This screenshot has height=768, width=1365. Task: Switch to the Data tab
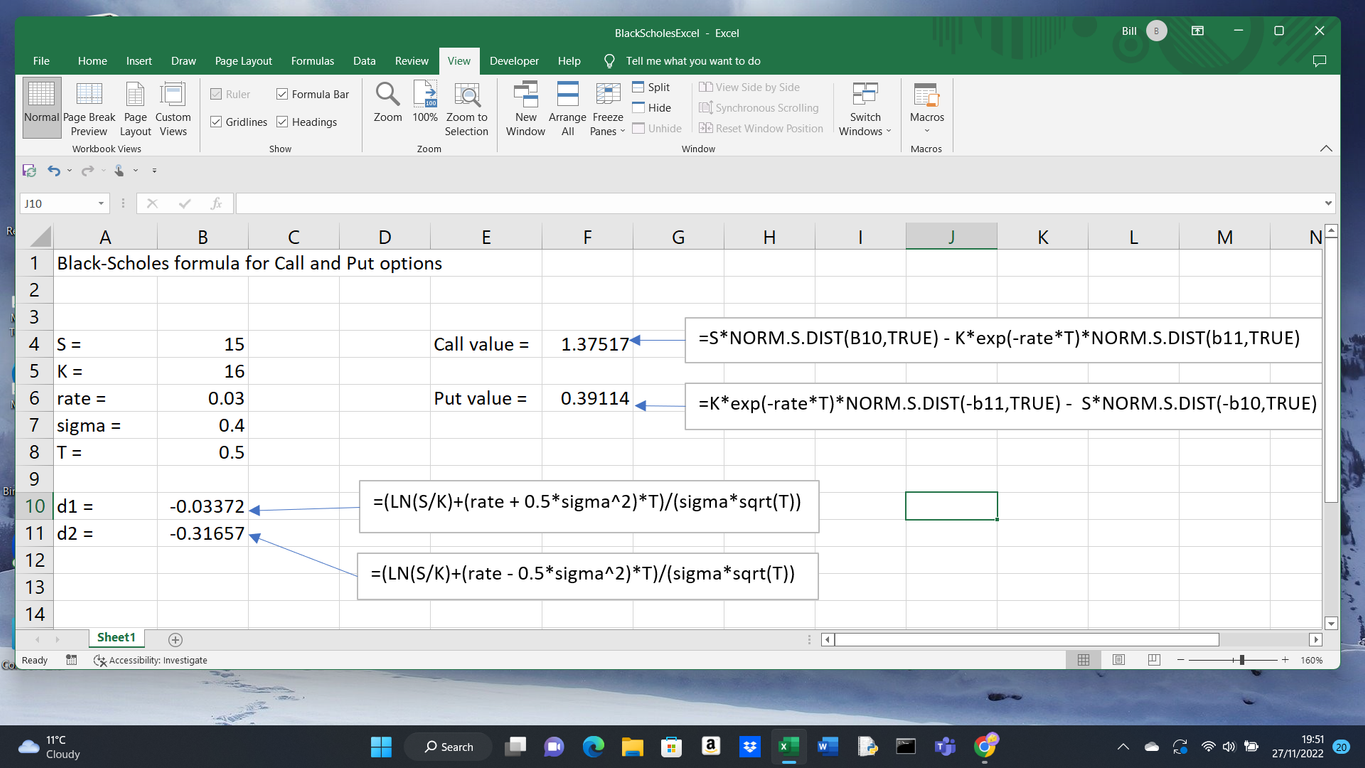364,61
